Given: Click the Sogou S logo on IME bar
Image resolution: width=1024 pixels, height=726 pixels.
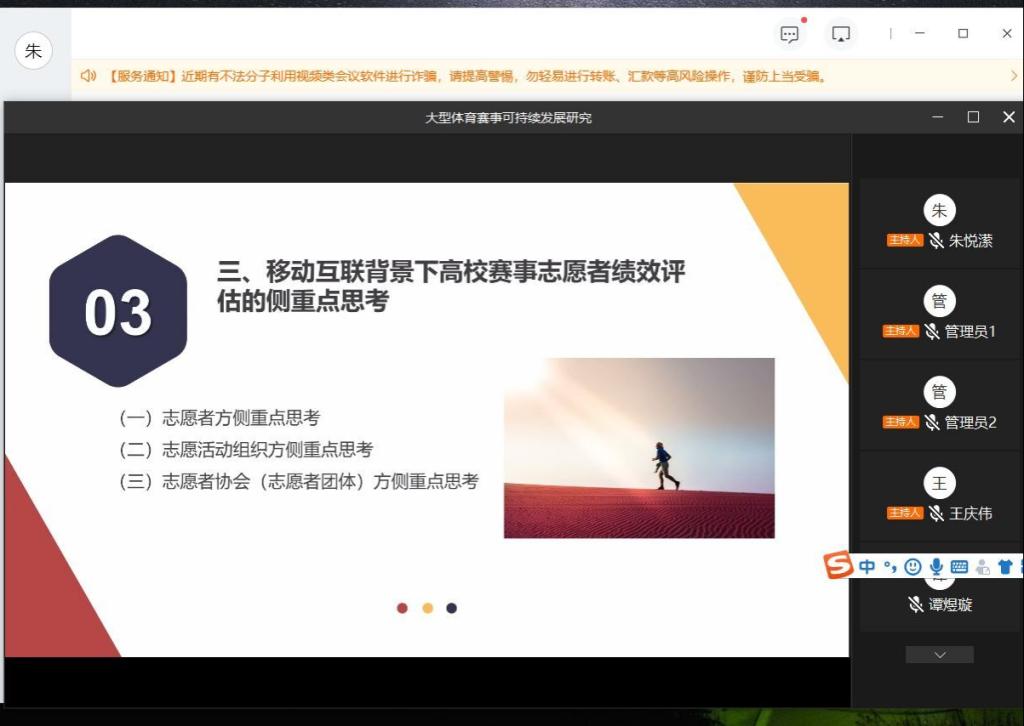Looking at the screenshot, I should coord(839,565).
